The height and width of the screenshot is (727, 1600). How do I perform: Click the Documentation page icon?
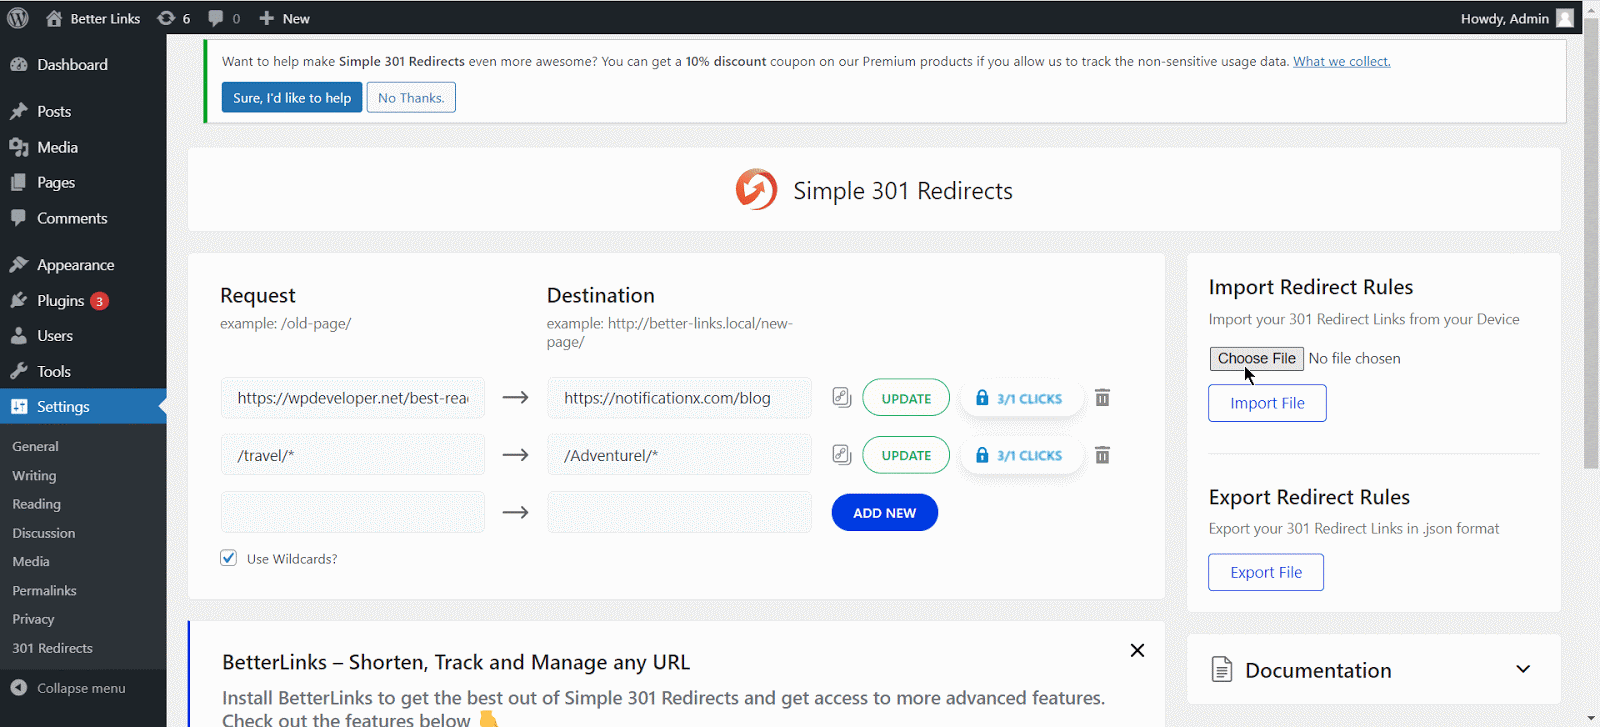1221,669
